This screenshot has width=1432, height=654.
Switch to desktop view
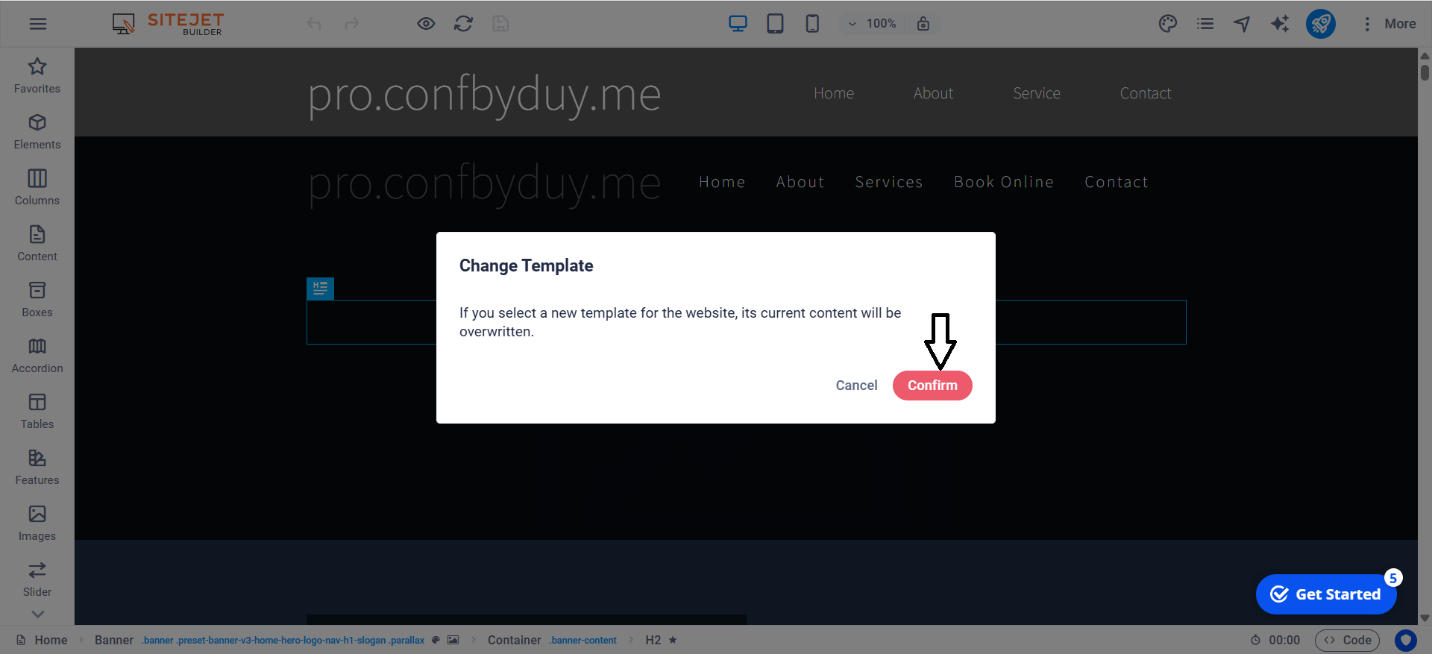[x=738, y=24]
